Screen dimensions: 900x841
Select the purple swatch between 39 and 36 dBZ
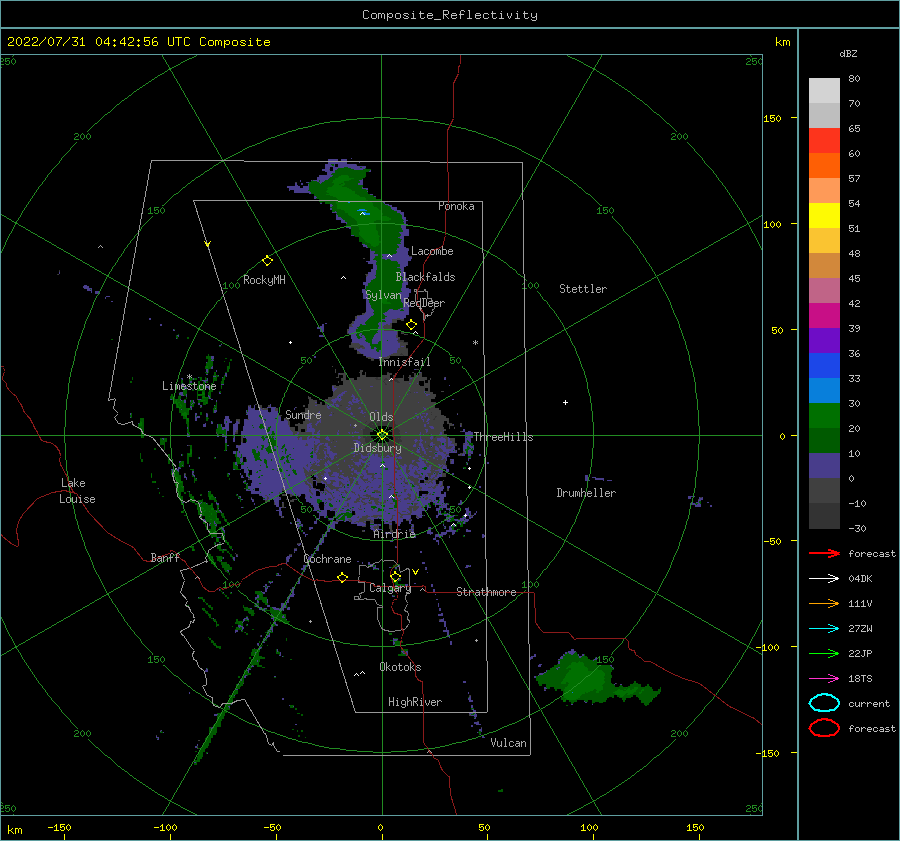coord(824,340)
